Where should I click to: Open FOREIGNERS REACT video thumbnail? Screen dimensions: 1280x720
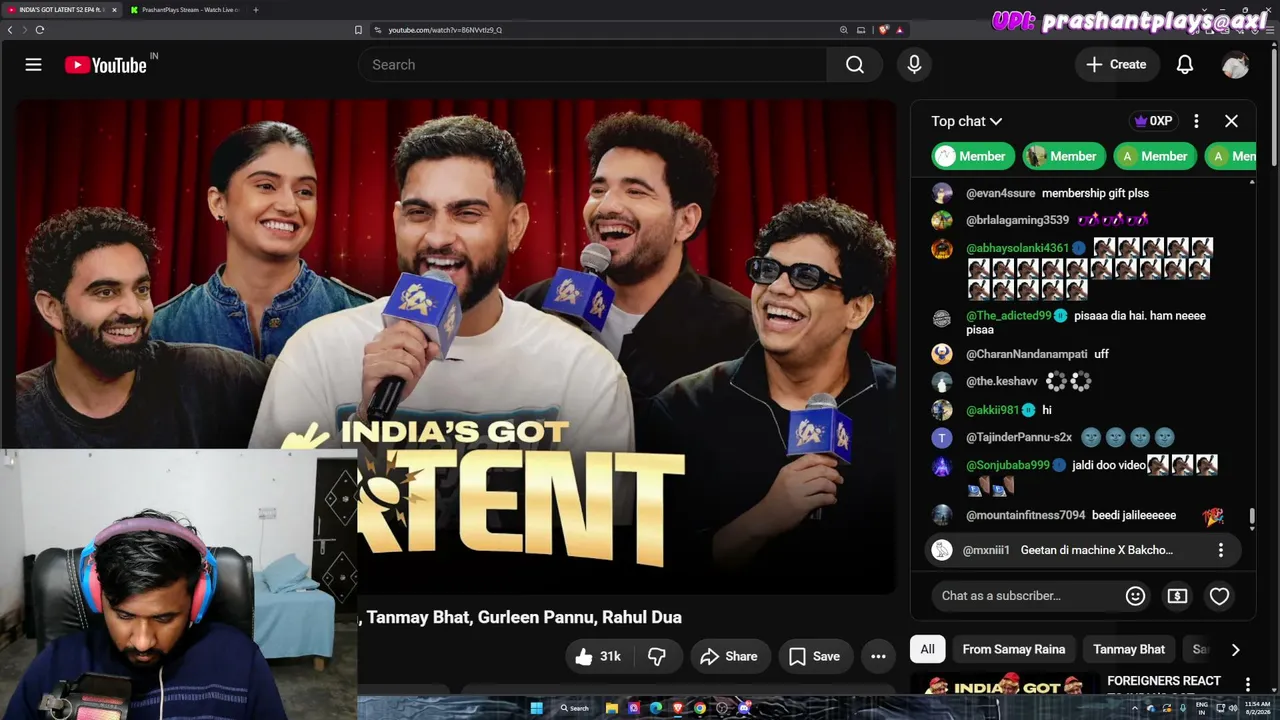coord(1003,685)
